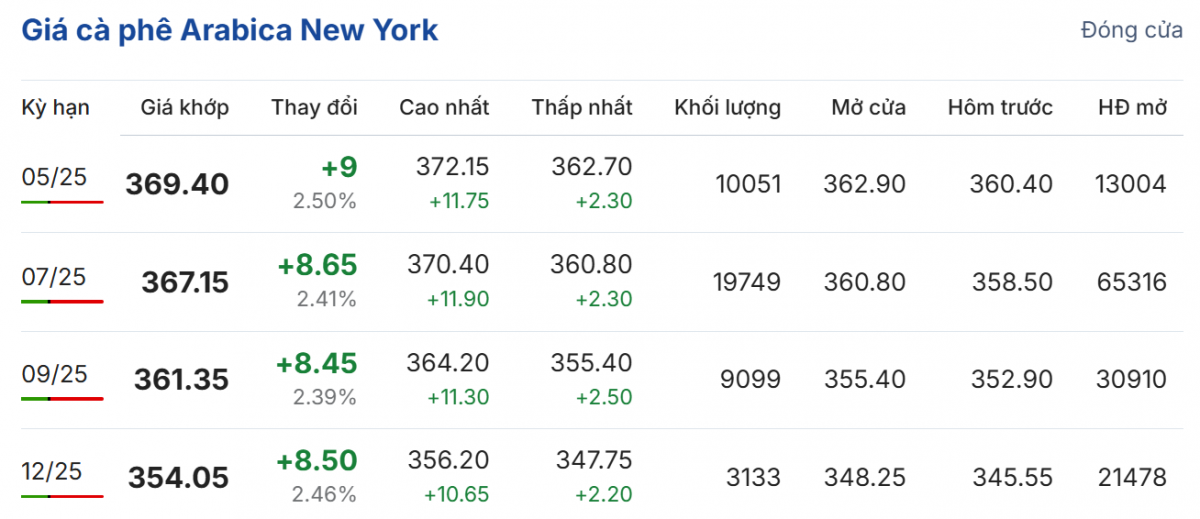Viewport: 1200px width, 519px height.
Task: Click the green-red range bar under 05/25
Action: 62,202
